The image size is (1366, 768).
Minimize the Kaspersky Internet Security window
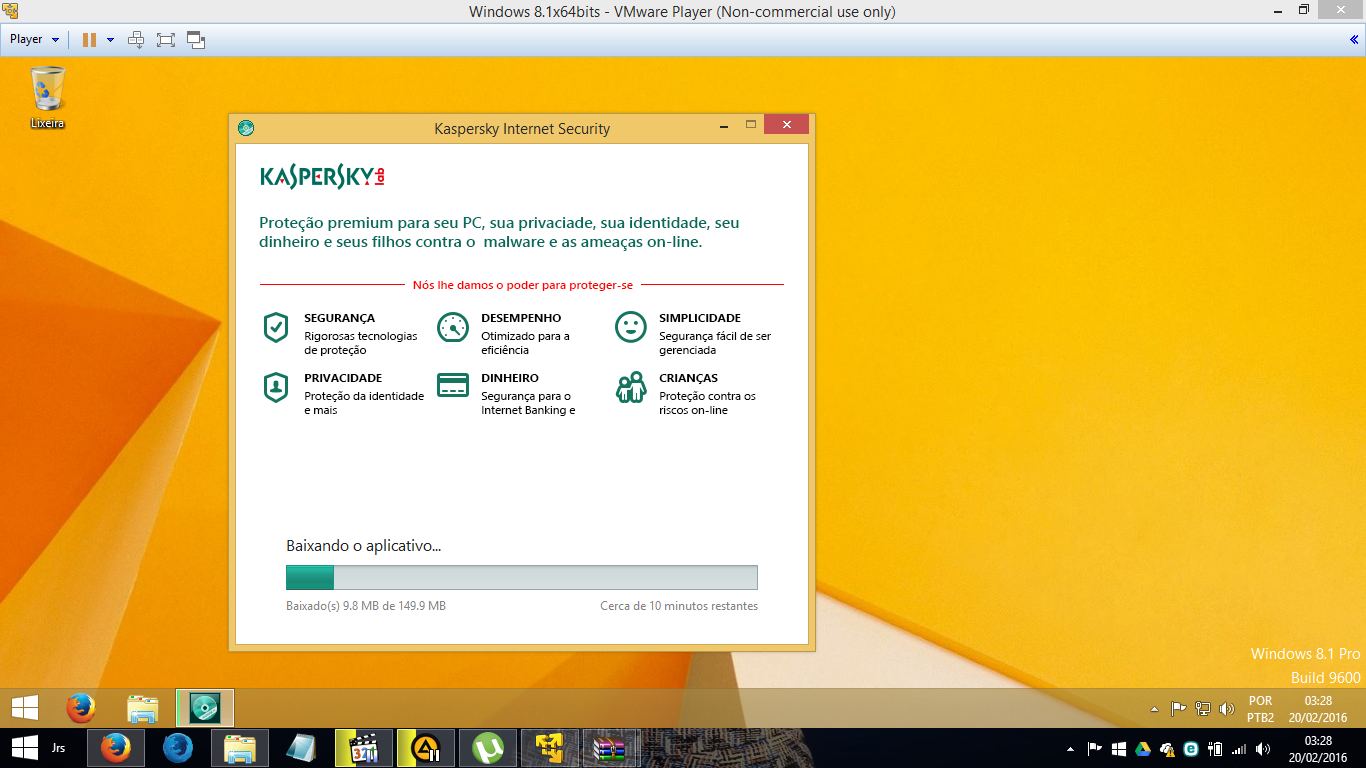coord(723,125)
